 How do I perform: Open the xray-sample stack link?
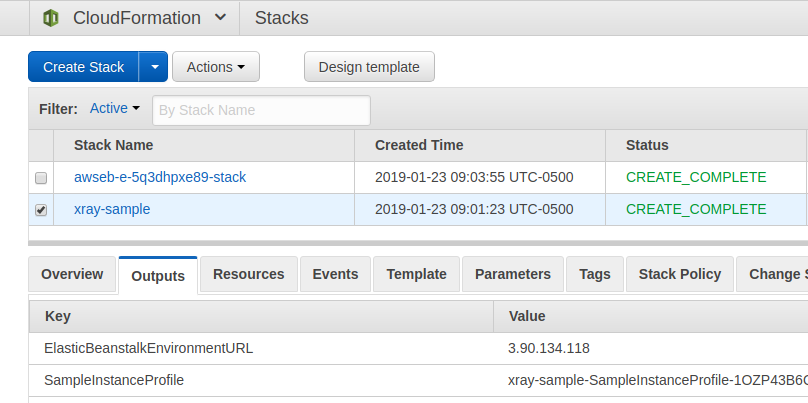tap(112, 209)
